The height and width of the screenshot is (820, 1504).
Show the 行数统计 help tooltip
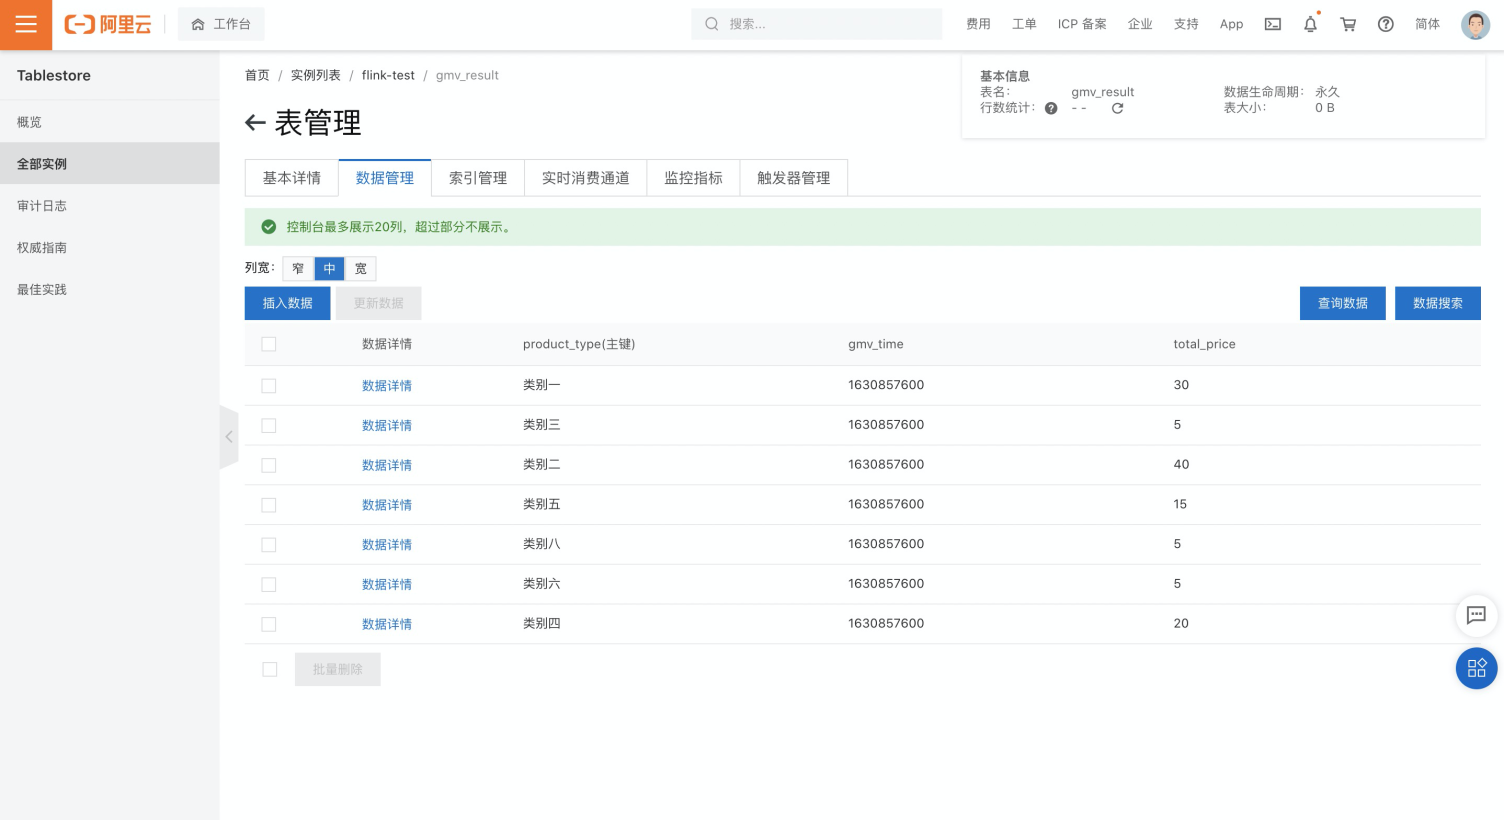tap(1051, 108)
